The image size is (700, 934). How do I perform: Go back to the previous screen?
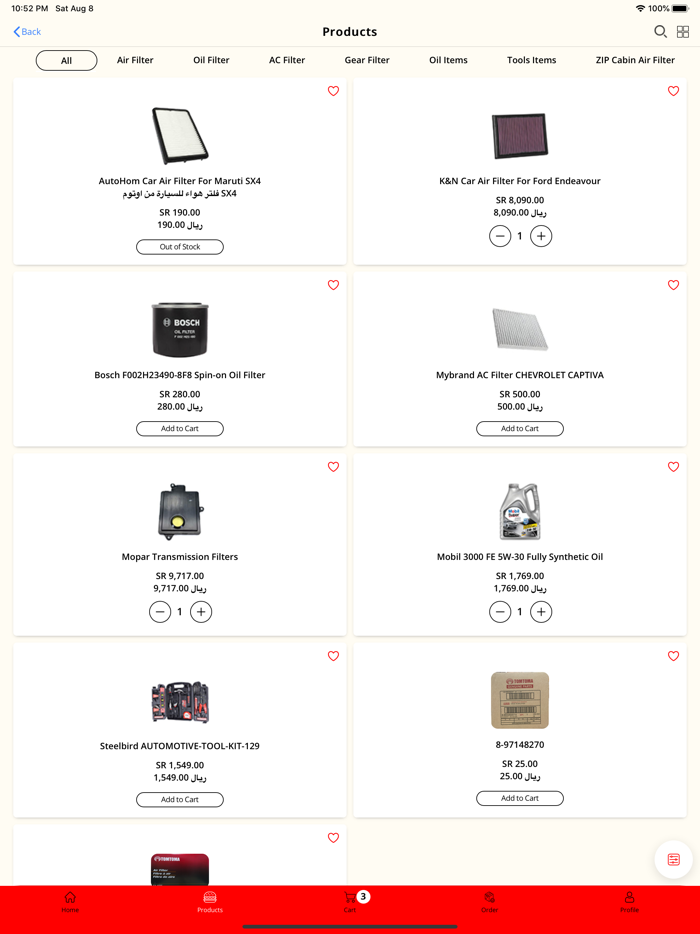click(x=28, y=32)
